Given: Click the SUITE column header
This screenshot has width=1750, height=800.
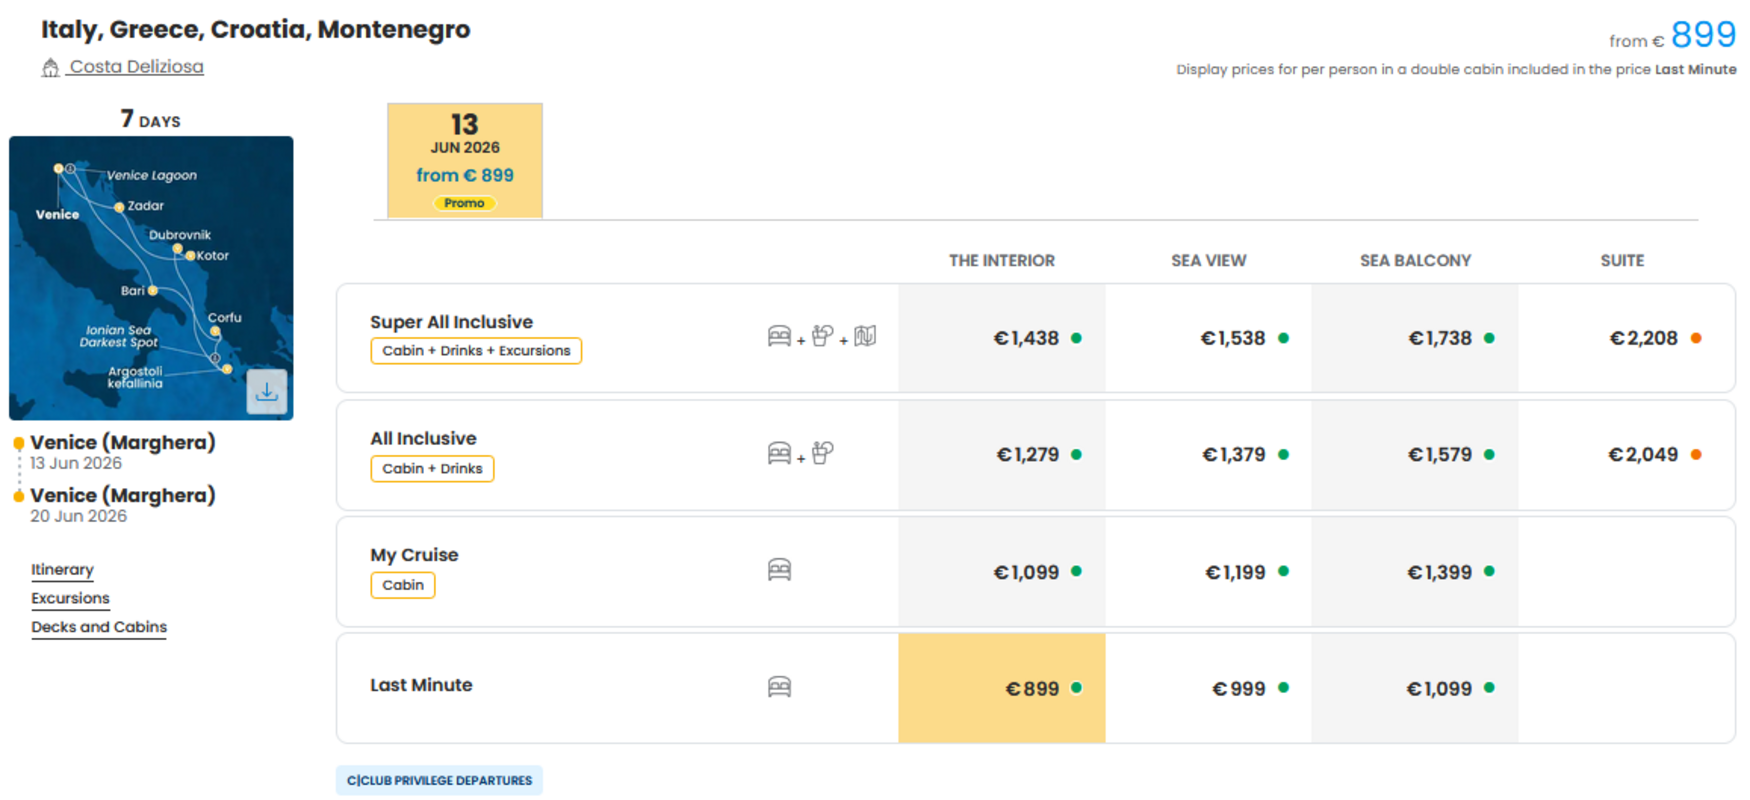Looking at the screenshot, I should (1622, 261).
